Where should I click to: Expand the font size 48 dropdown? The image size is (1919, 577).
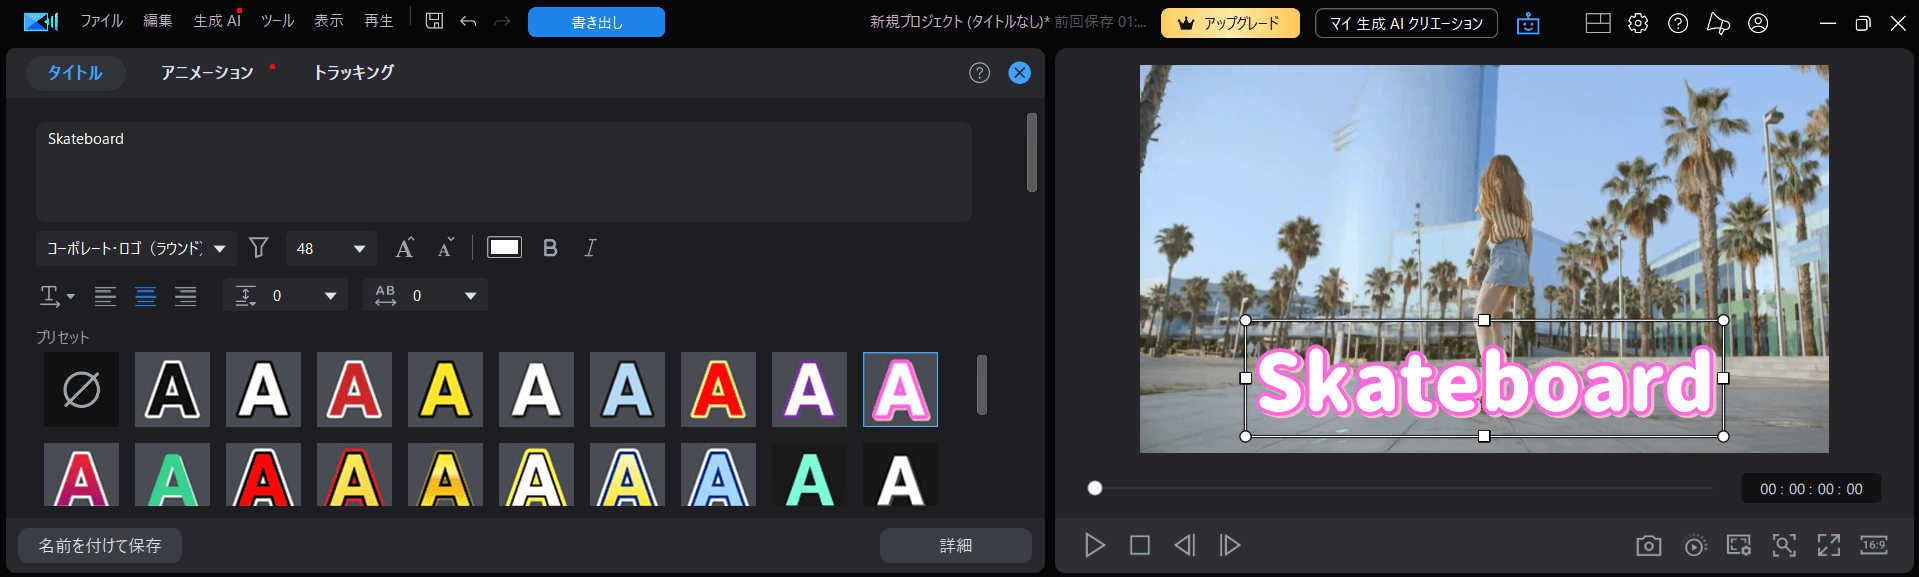[x=359, y=248]
